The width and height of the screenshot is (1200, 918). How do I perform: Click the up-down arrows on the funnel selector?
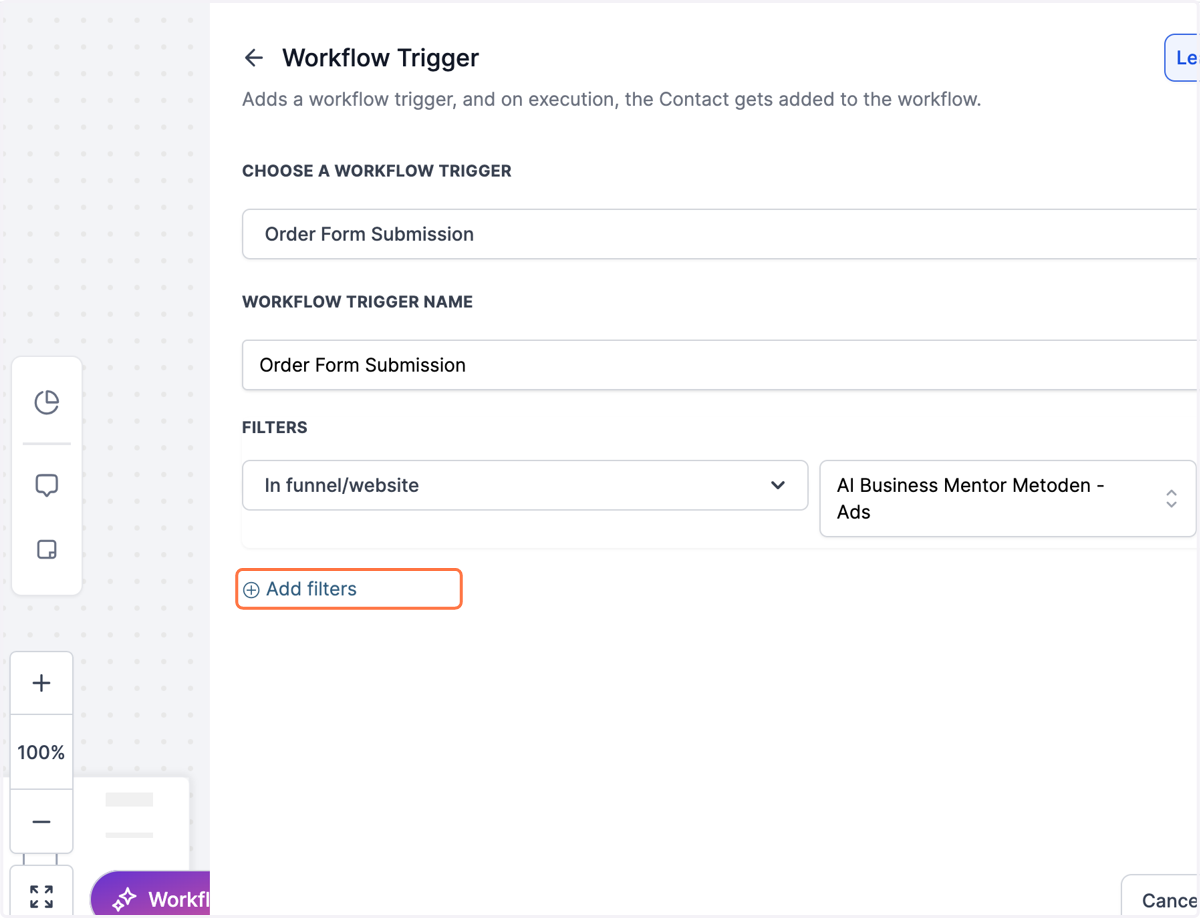(1171, 498)
